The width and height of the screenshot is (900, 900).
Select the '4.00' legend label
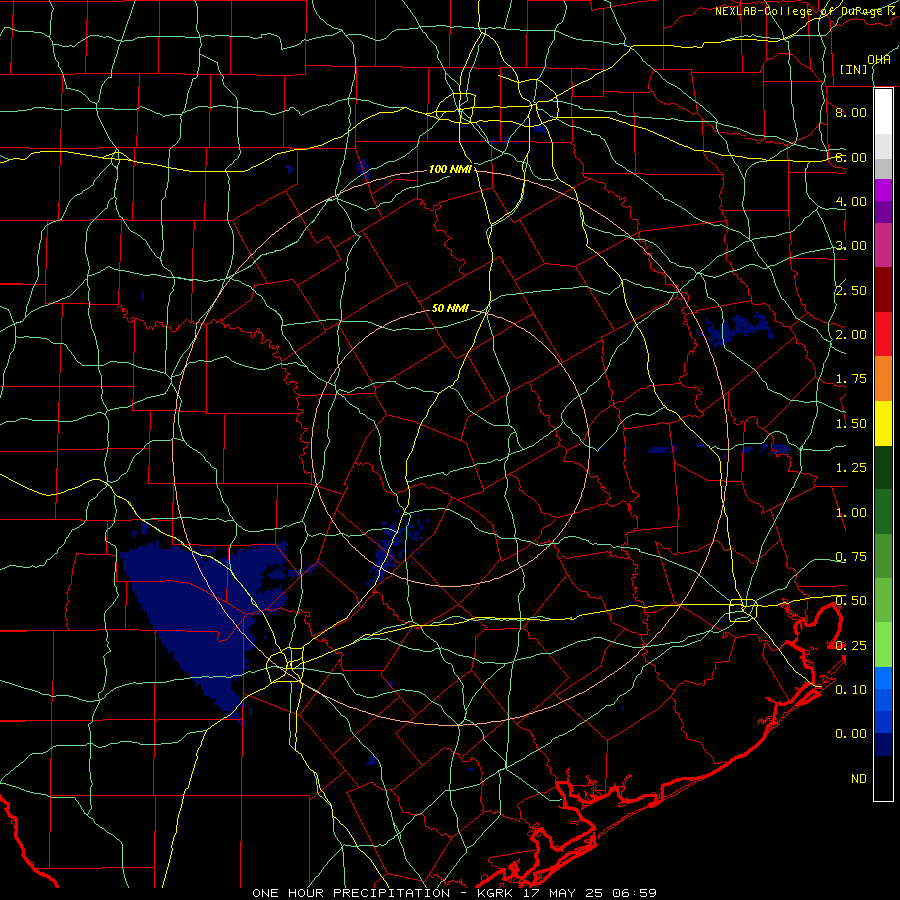tap(851, 201)
